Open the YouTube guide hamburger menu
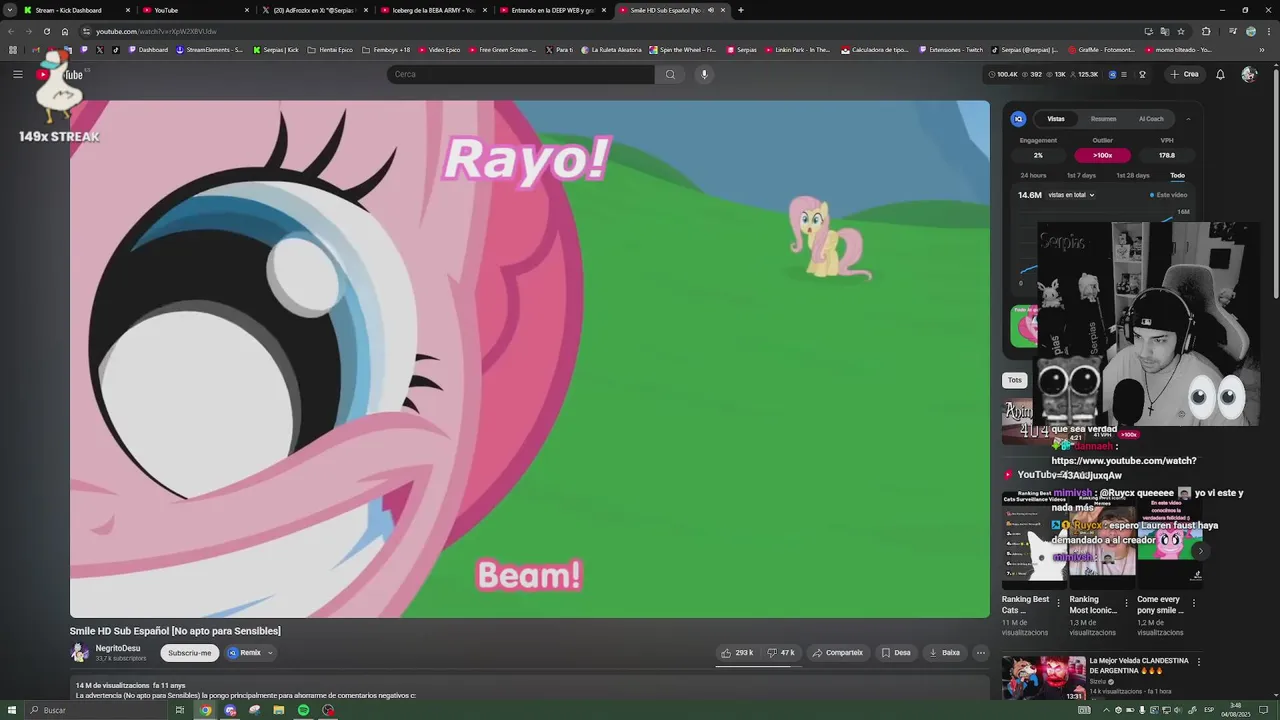This screenshot has width=1280, height=720. tap(17, 74)
